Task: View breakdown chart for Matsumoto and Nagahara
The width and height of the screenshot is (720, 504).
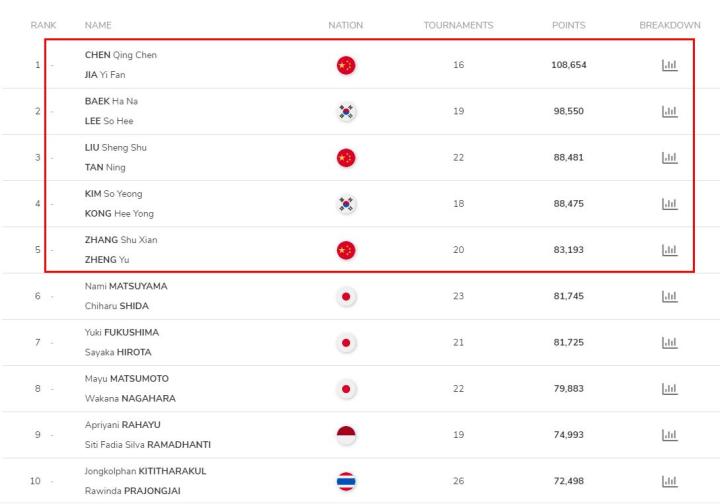Action: (669, 389)
